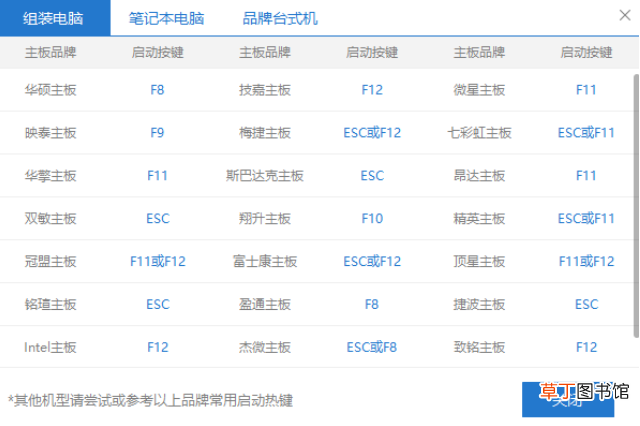
Task: Select ESC或F12 in the 富士康主板 row
Action: (372, 261)
